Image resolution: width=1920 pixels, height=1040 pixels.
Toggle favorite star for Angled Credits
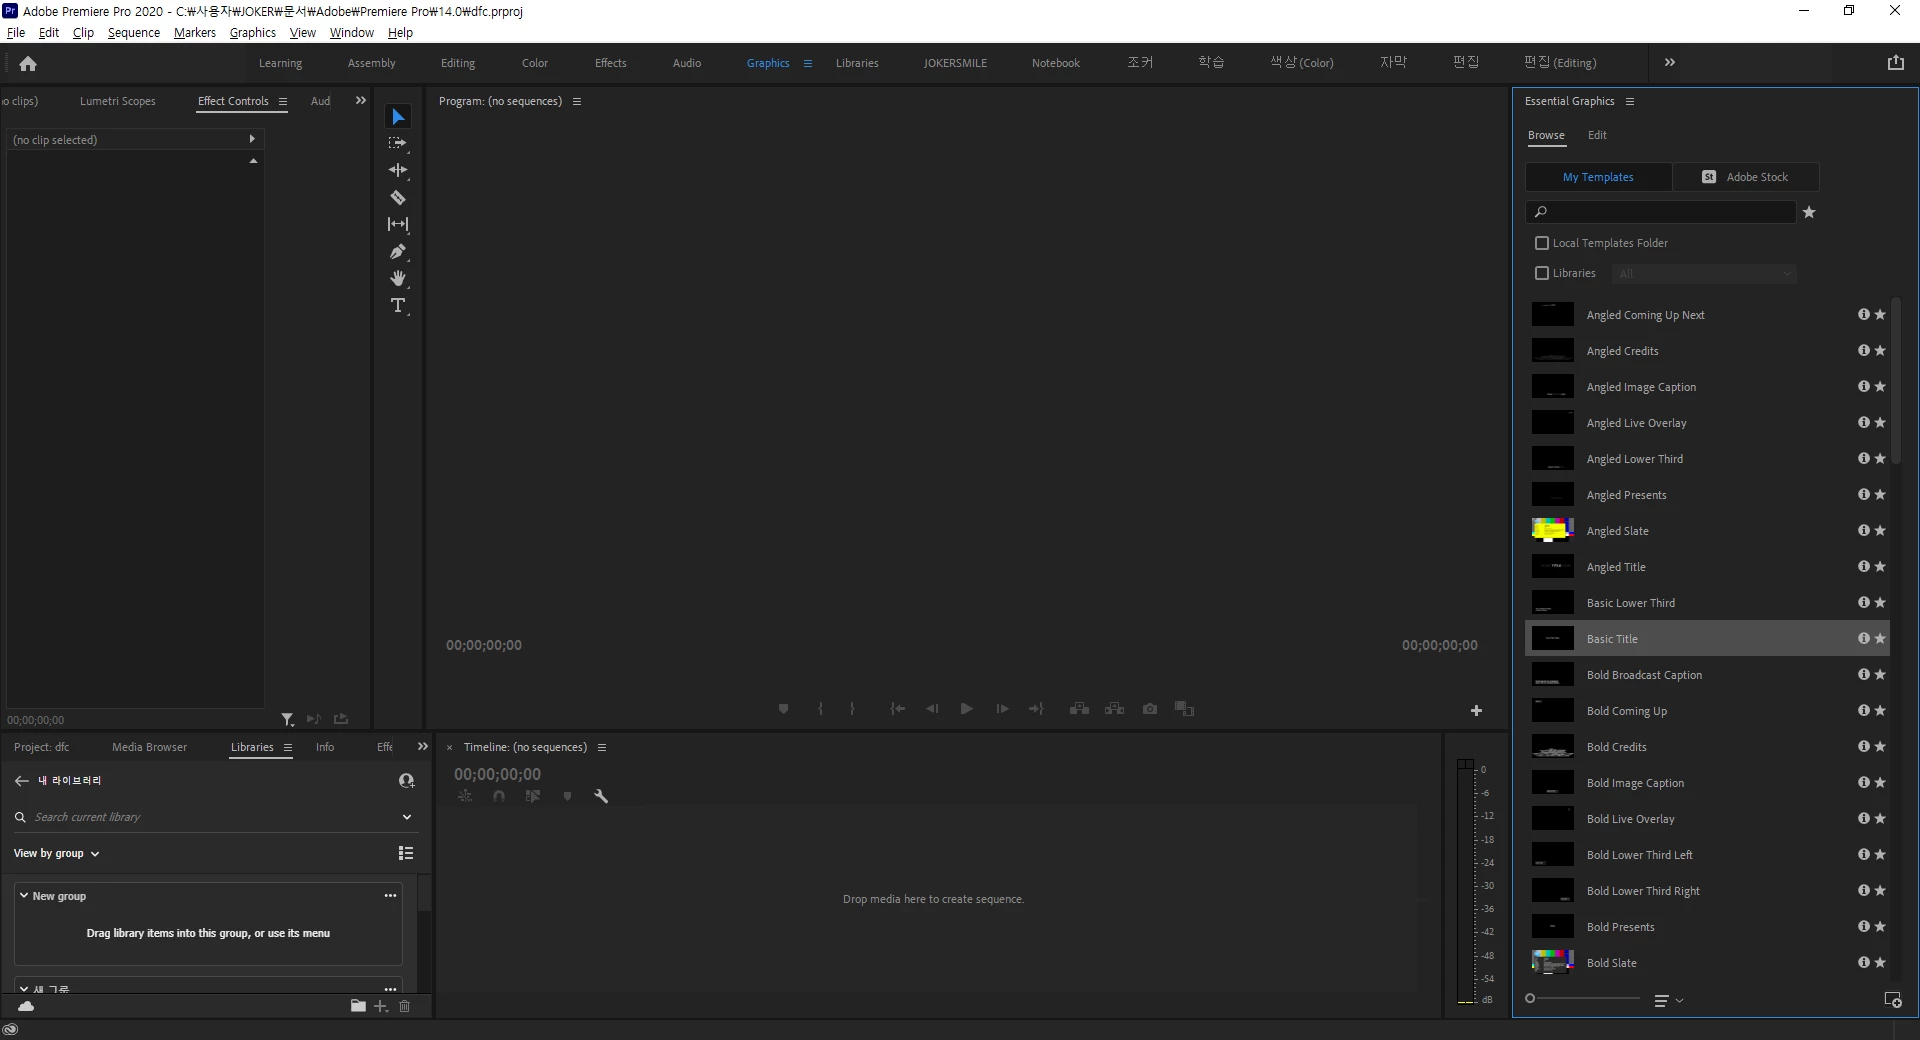click(x=1880, y=351)
